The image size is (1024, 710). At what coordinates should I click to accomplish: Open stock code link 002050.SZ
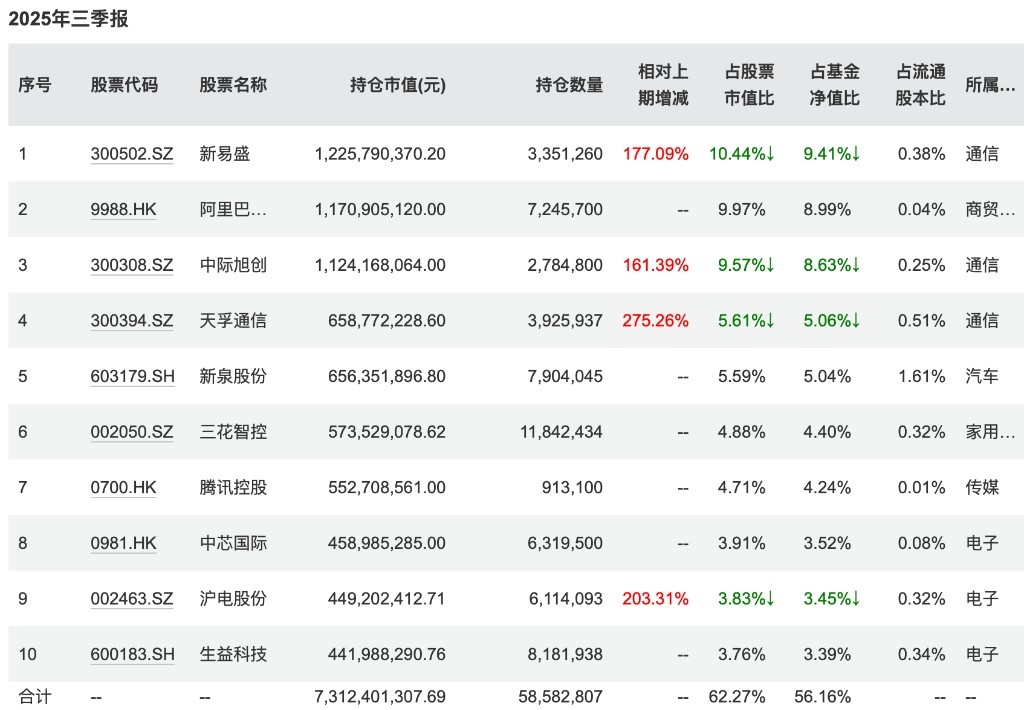132,432
